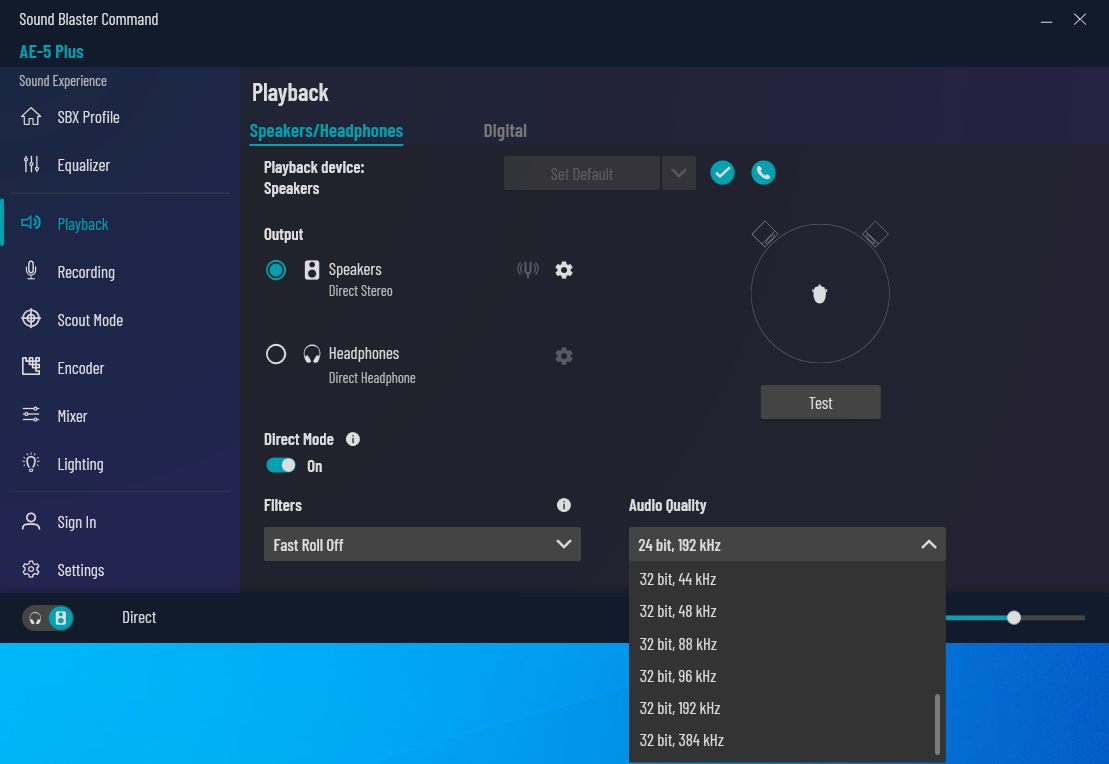Click the Test button

[820, 403]
